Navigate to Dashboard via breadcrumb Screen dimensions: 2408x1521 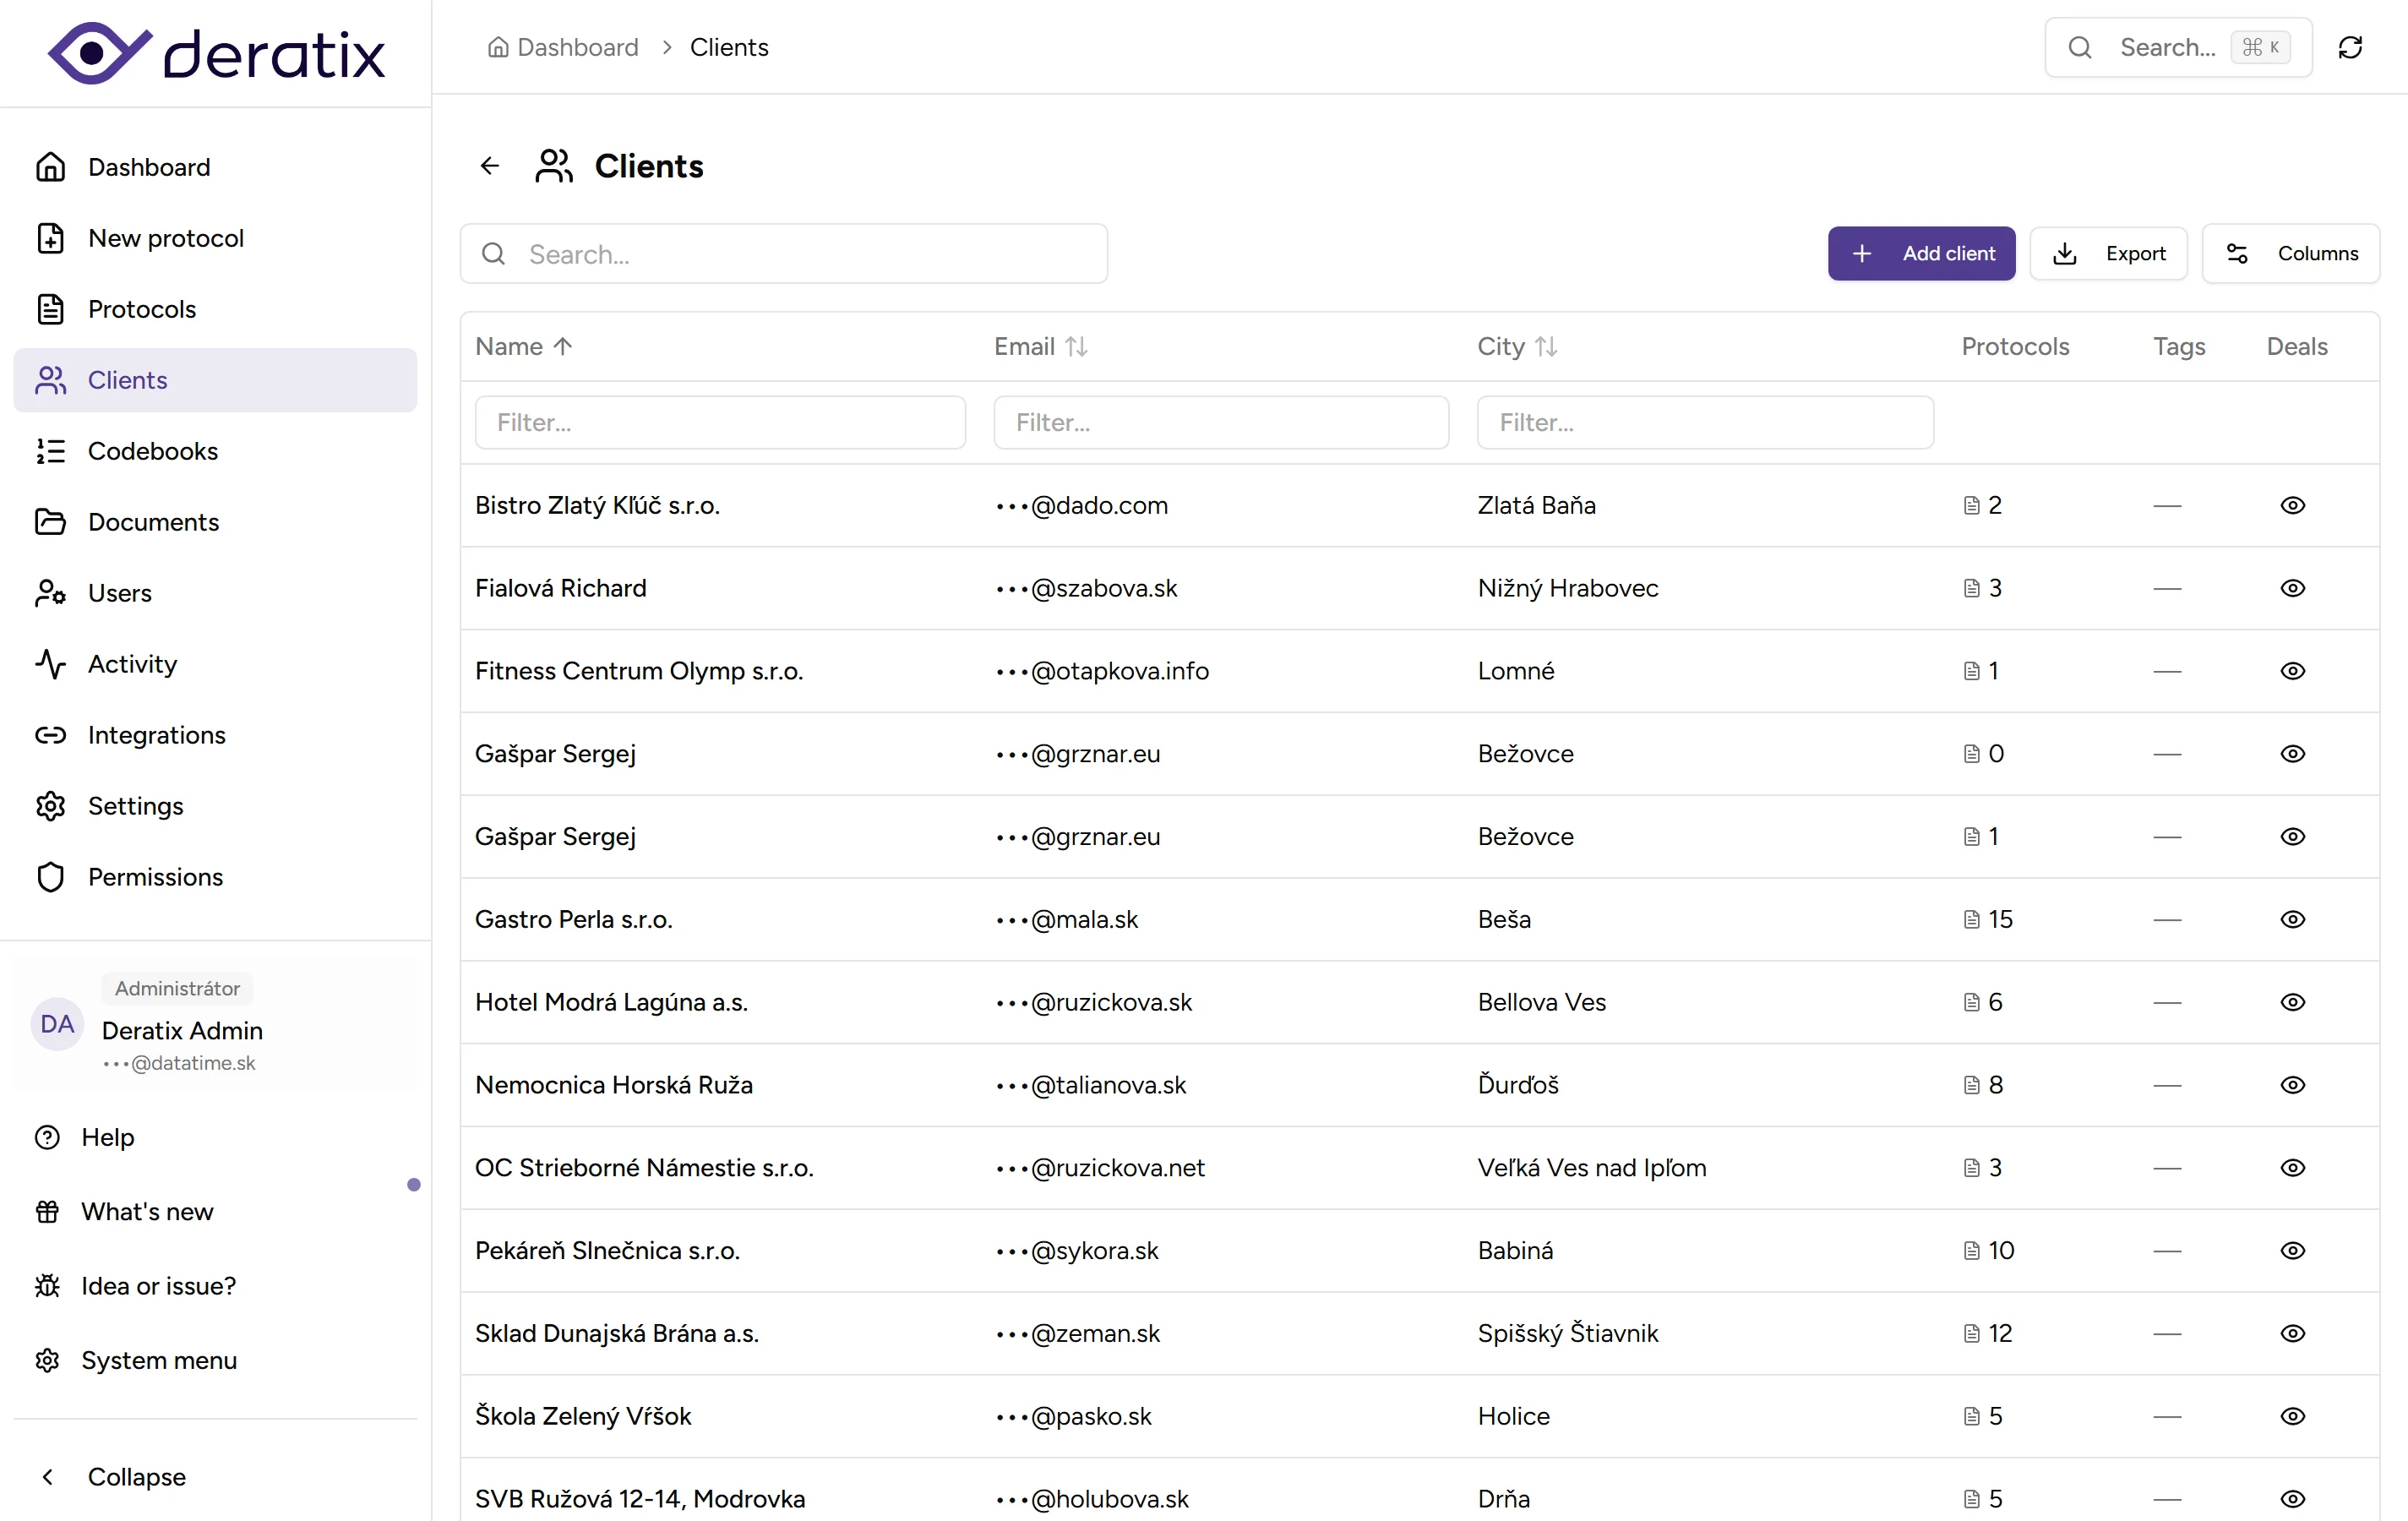tap(576, 47)
